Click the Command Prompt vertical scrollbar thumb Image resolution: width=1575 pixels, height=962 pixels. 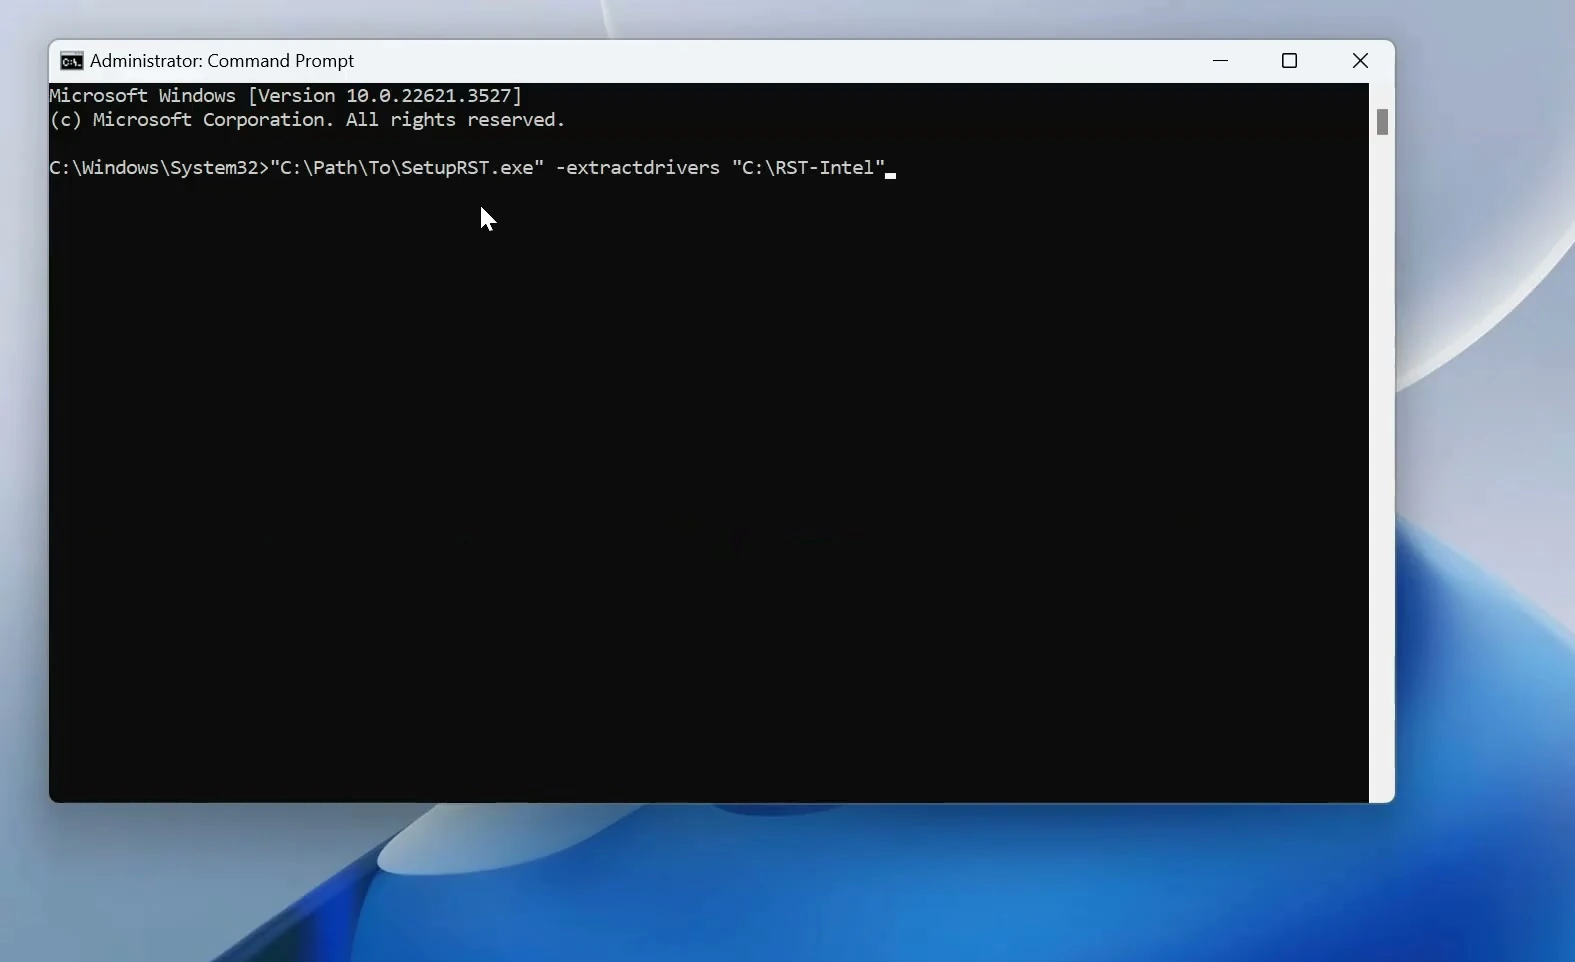click(1382, 122)
